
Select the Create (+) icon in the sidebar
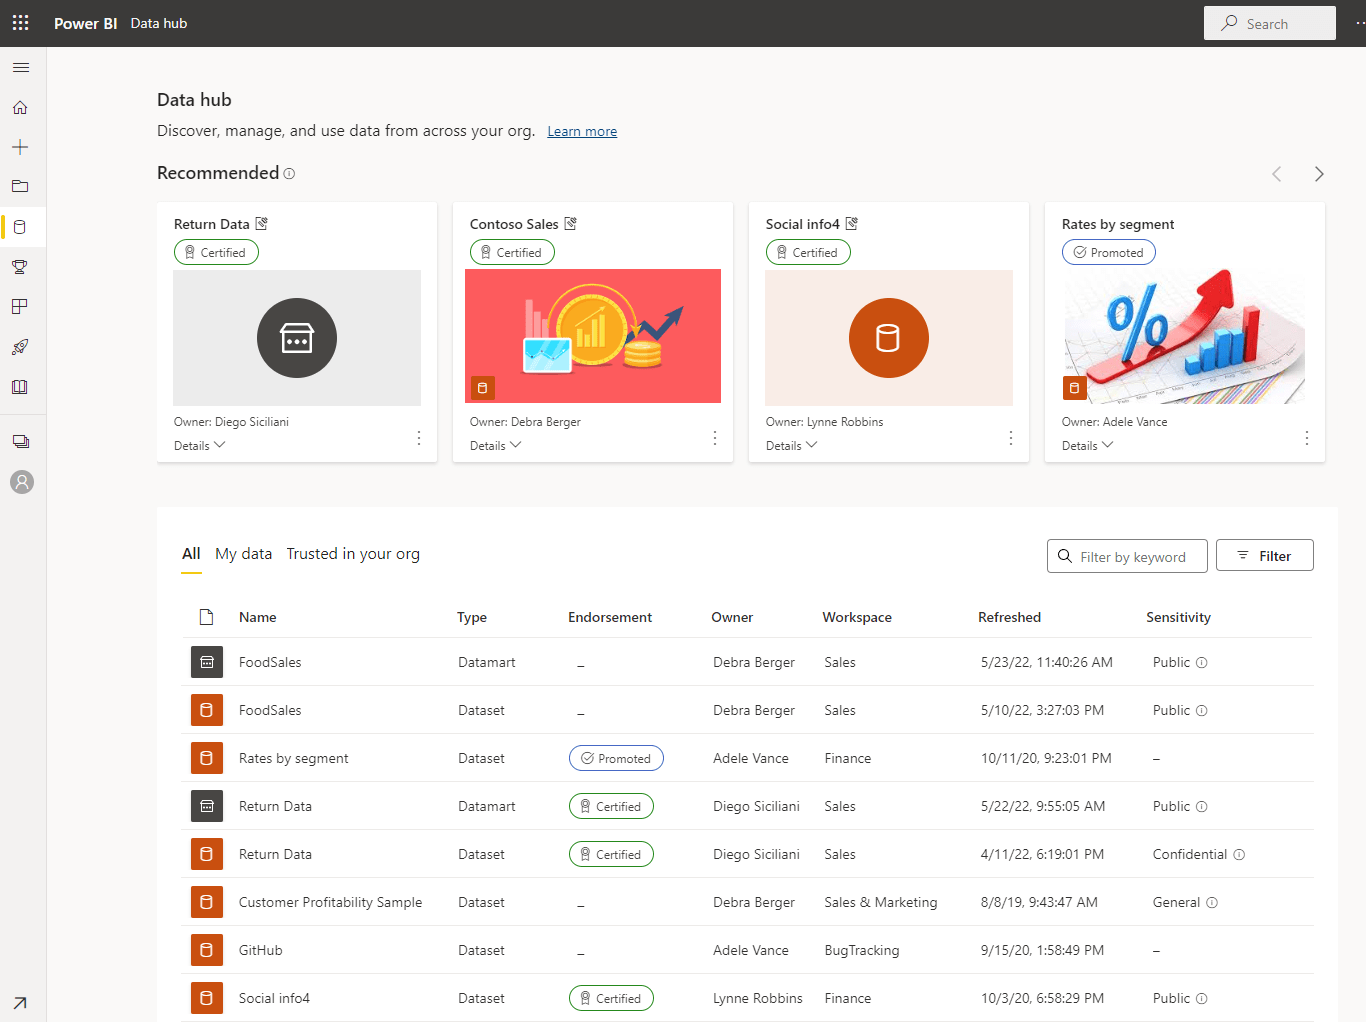coord(20,146)
